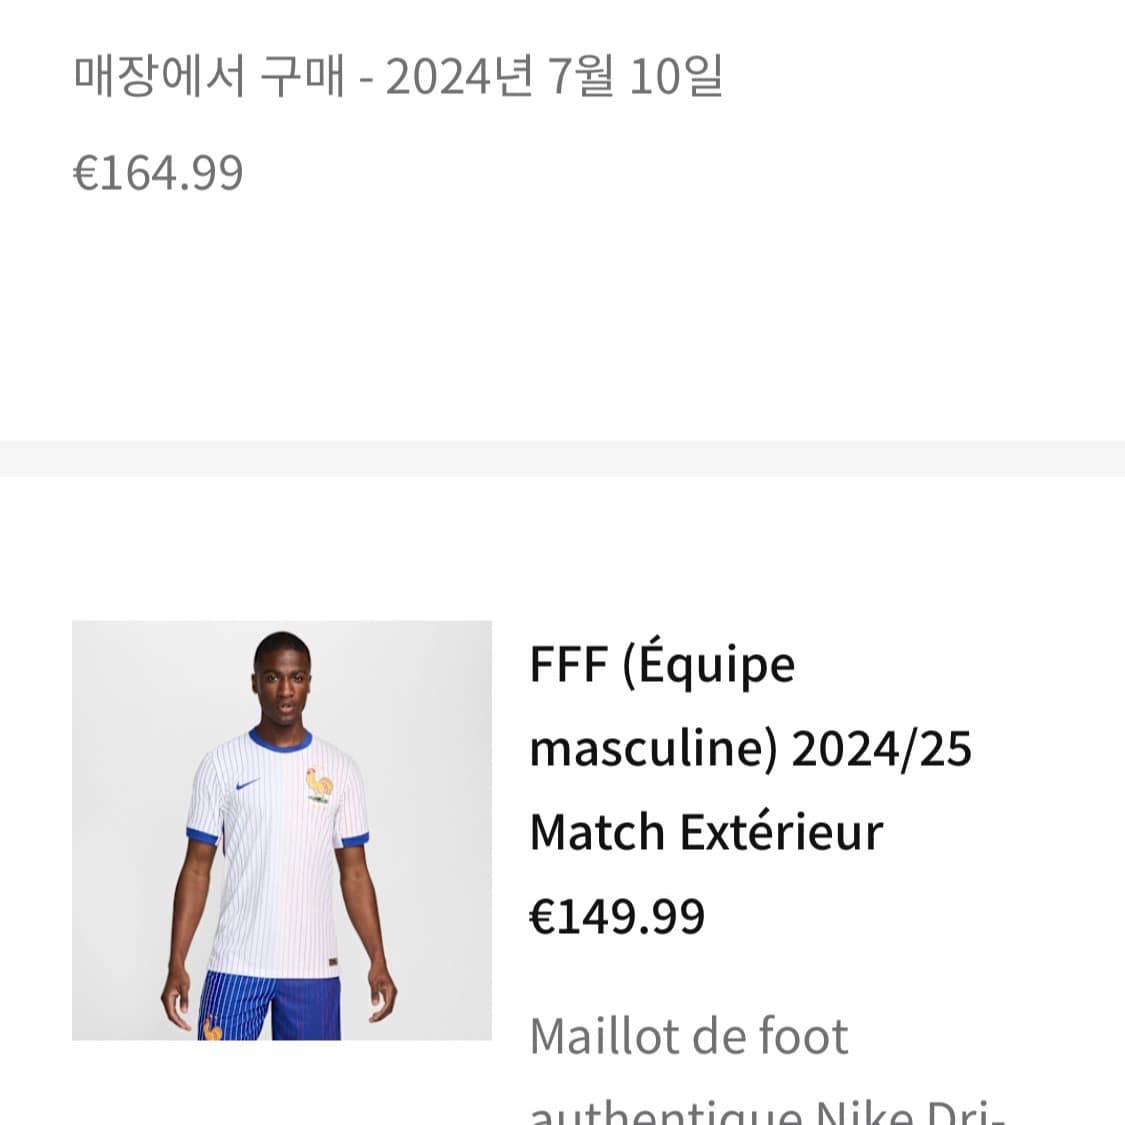The image size is (1125, 1125).
Task: Click the Nike swoosh on the jersey
Action: point(247,785)
